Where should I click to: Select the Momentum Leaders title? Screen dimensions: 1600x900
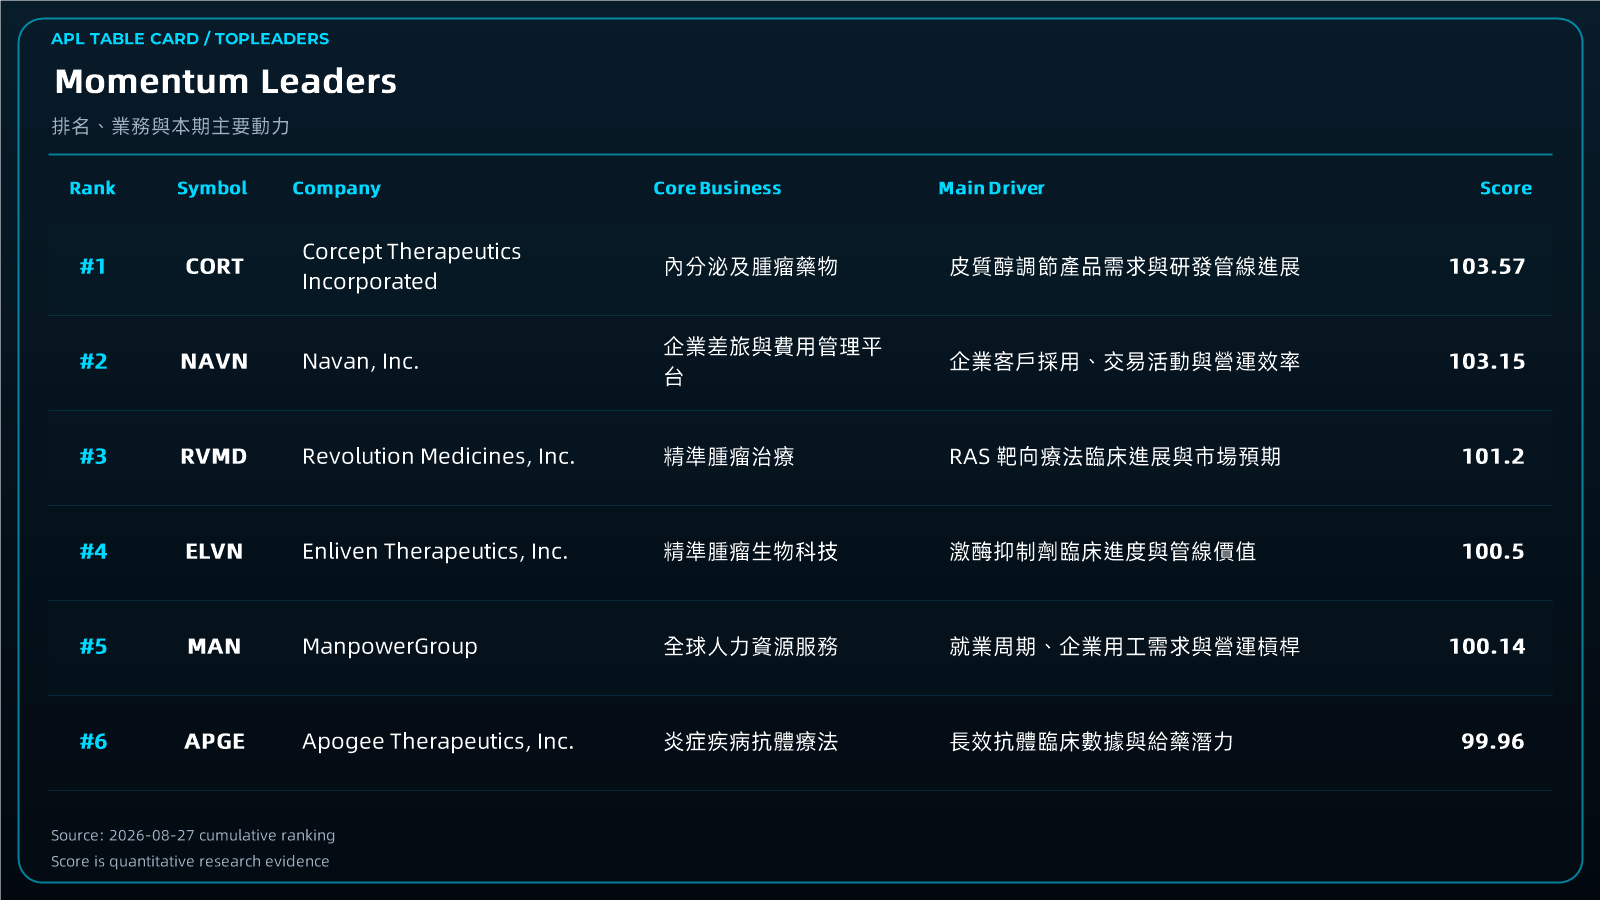(x=226, y=81)
